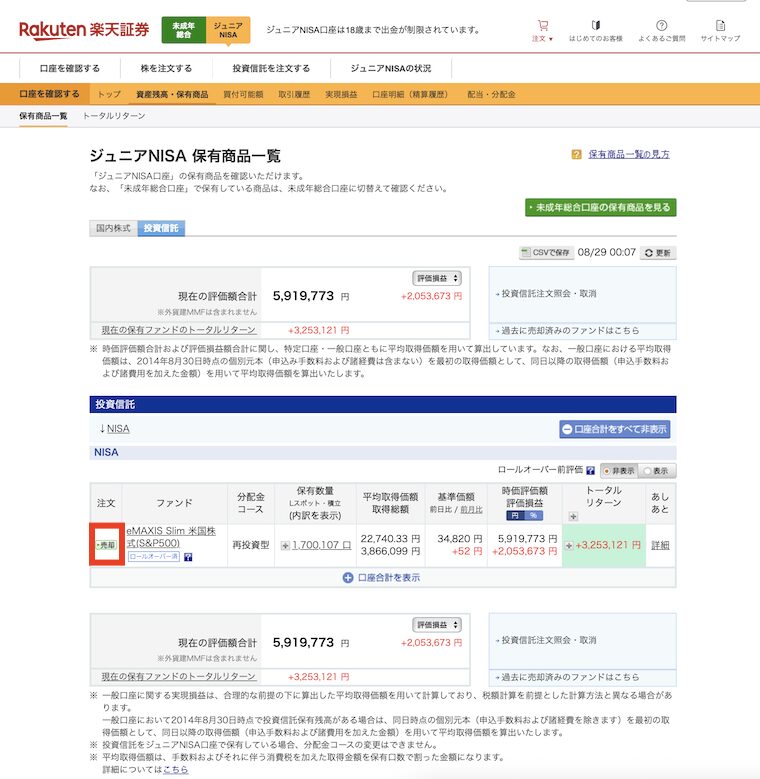
Task: Select the 非表示 radio button
Action: click(x=618, y=469)
